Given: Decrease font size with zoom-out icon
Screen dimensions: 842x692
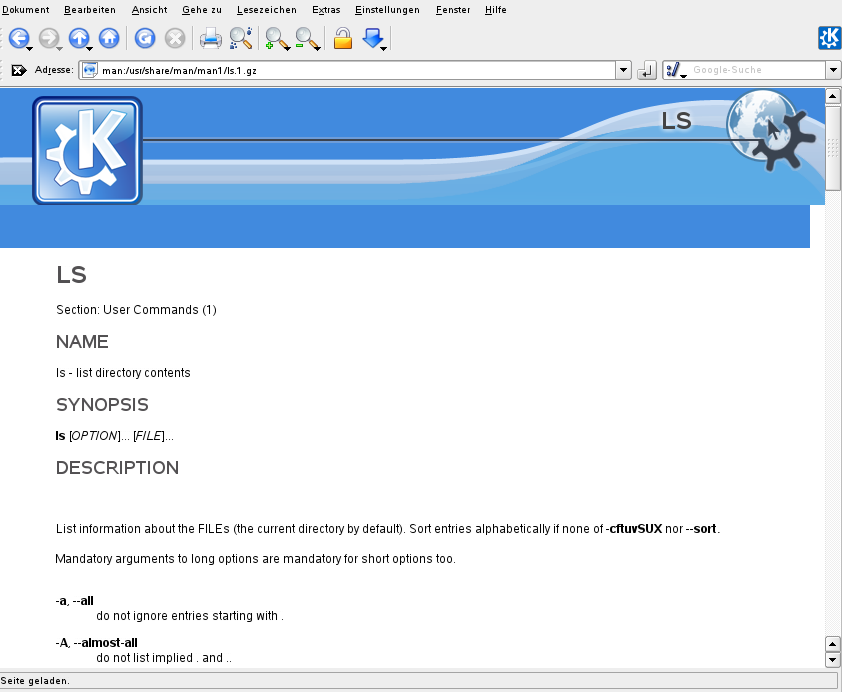Looking at the screenshot, I should pyautogui.click(x=306, y=39).
